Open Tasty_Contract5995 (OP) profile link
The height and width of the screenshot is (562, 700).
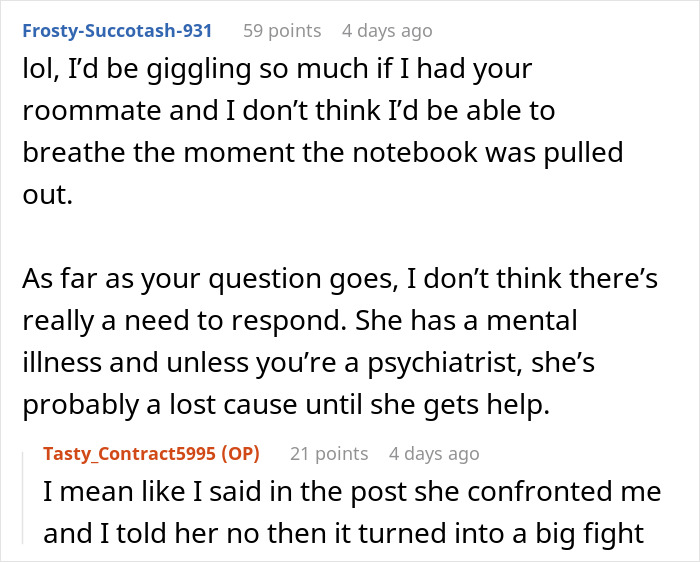click(151, 454)
